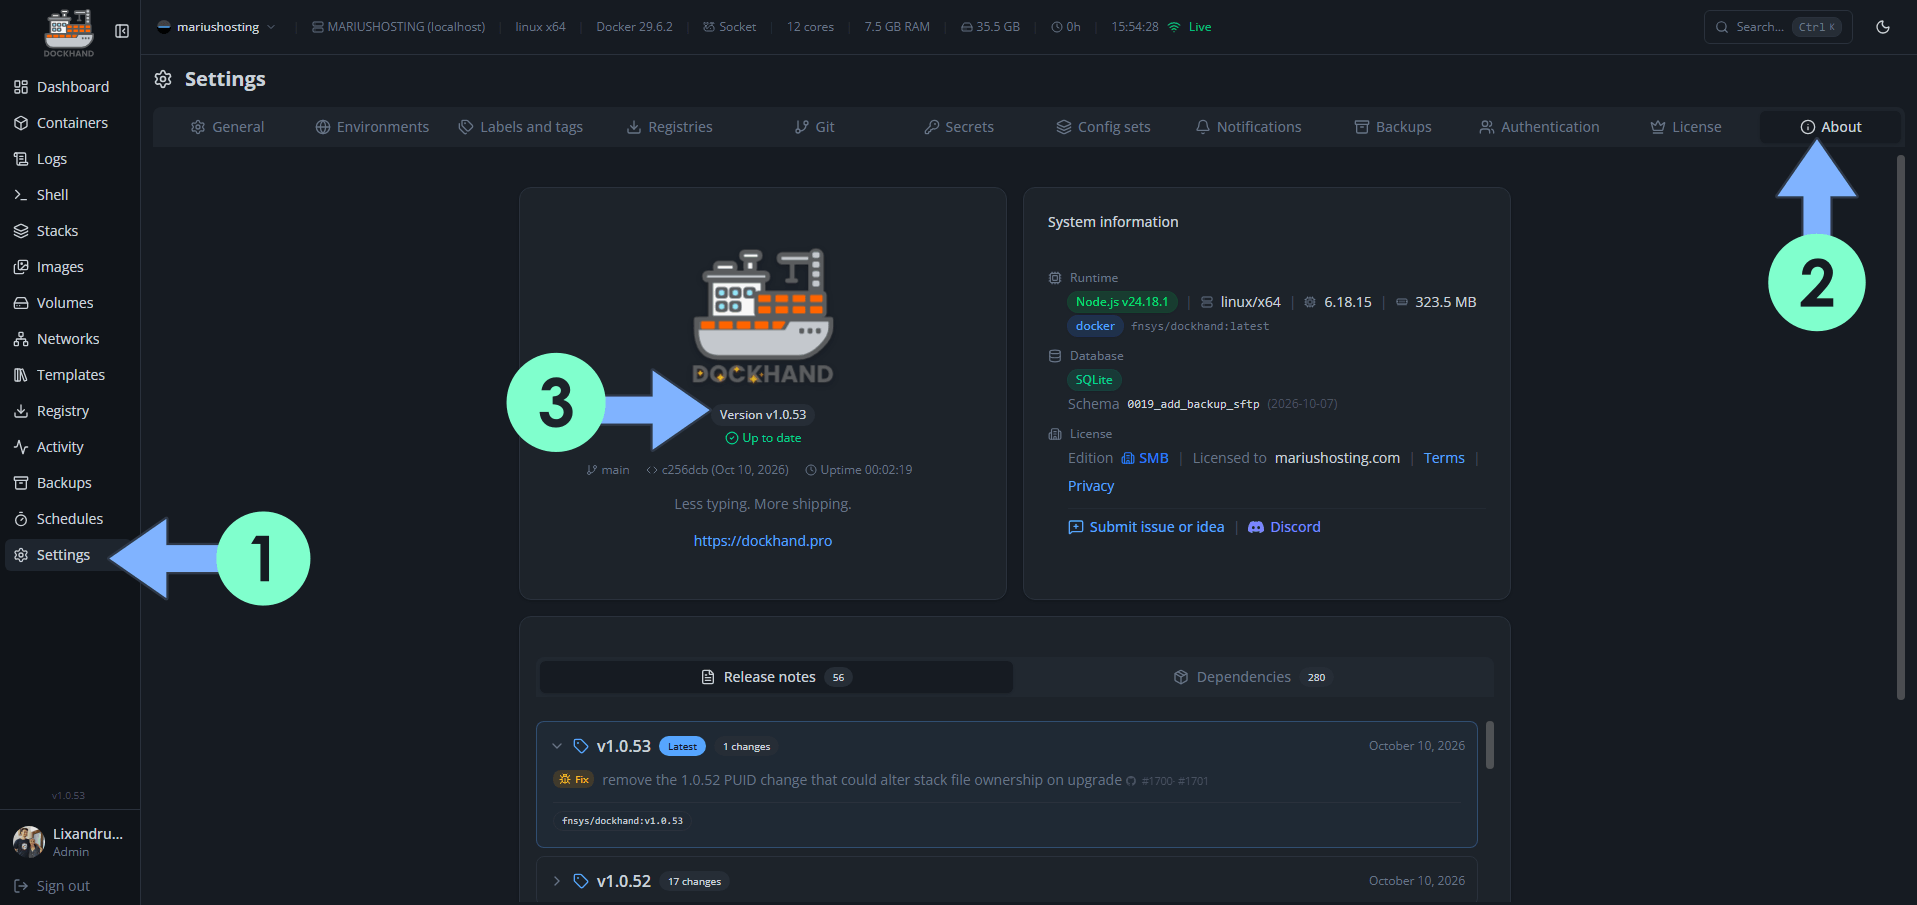The image size is (1917, 905).
Task: Toggle dark mode with the moon icon
Action: (1883, 27)
